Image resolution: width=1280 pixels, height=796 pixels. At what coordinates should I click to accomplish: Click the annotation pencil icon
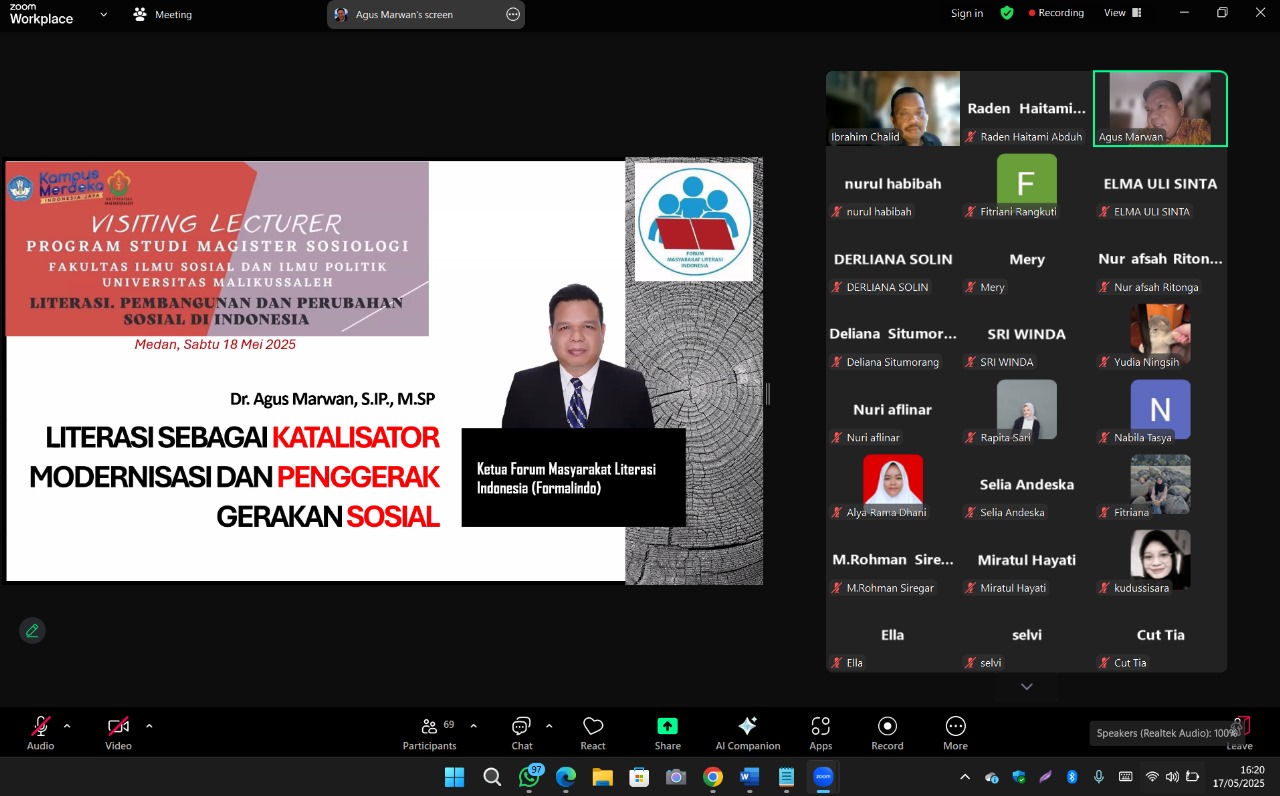click(32, 631)
